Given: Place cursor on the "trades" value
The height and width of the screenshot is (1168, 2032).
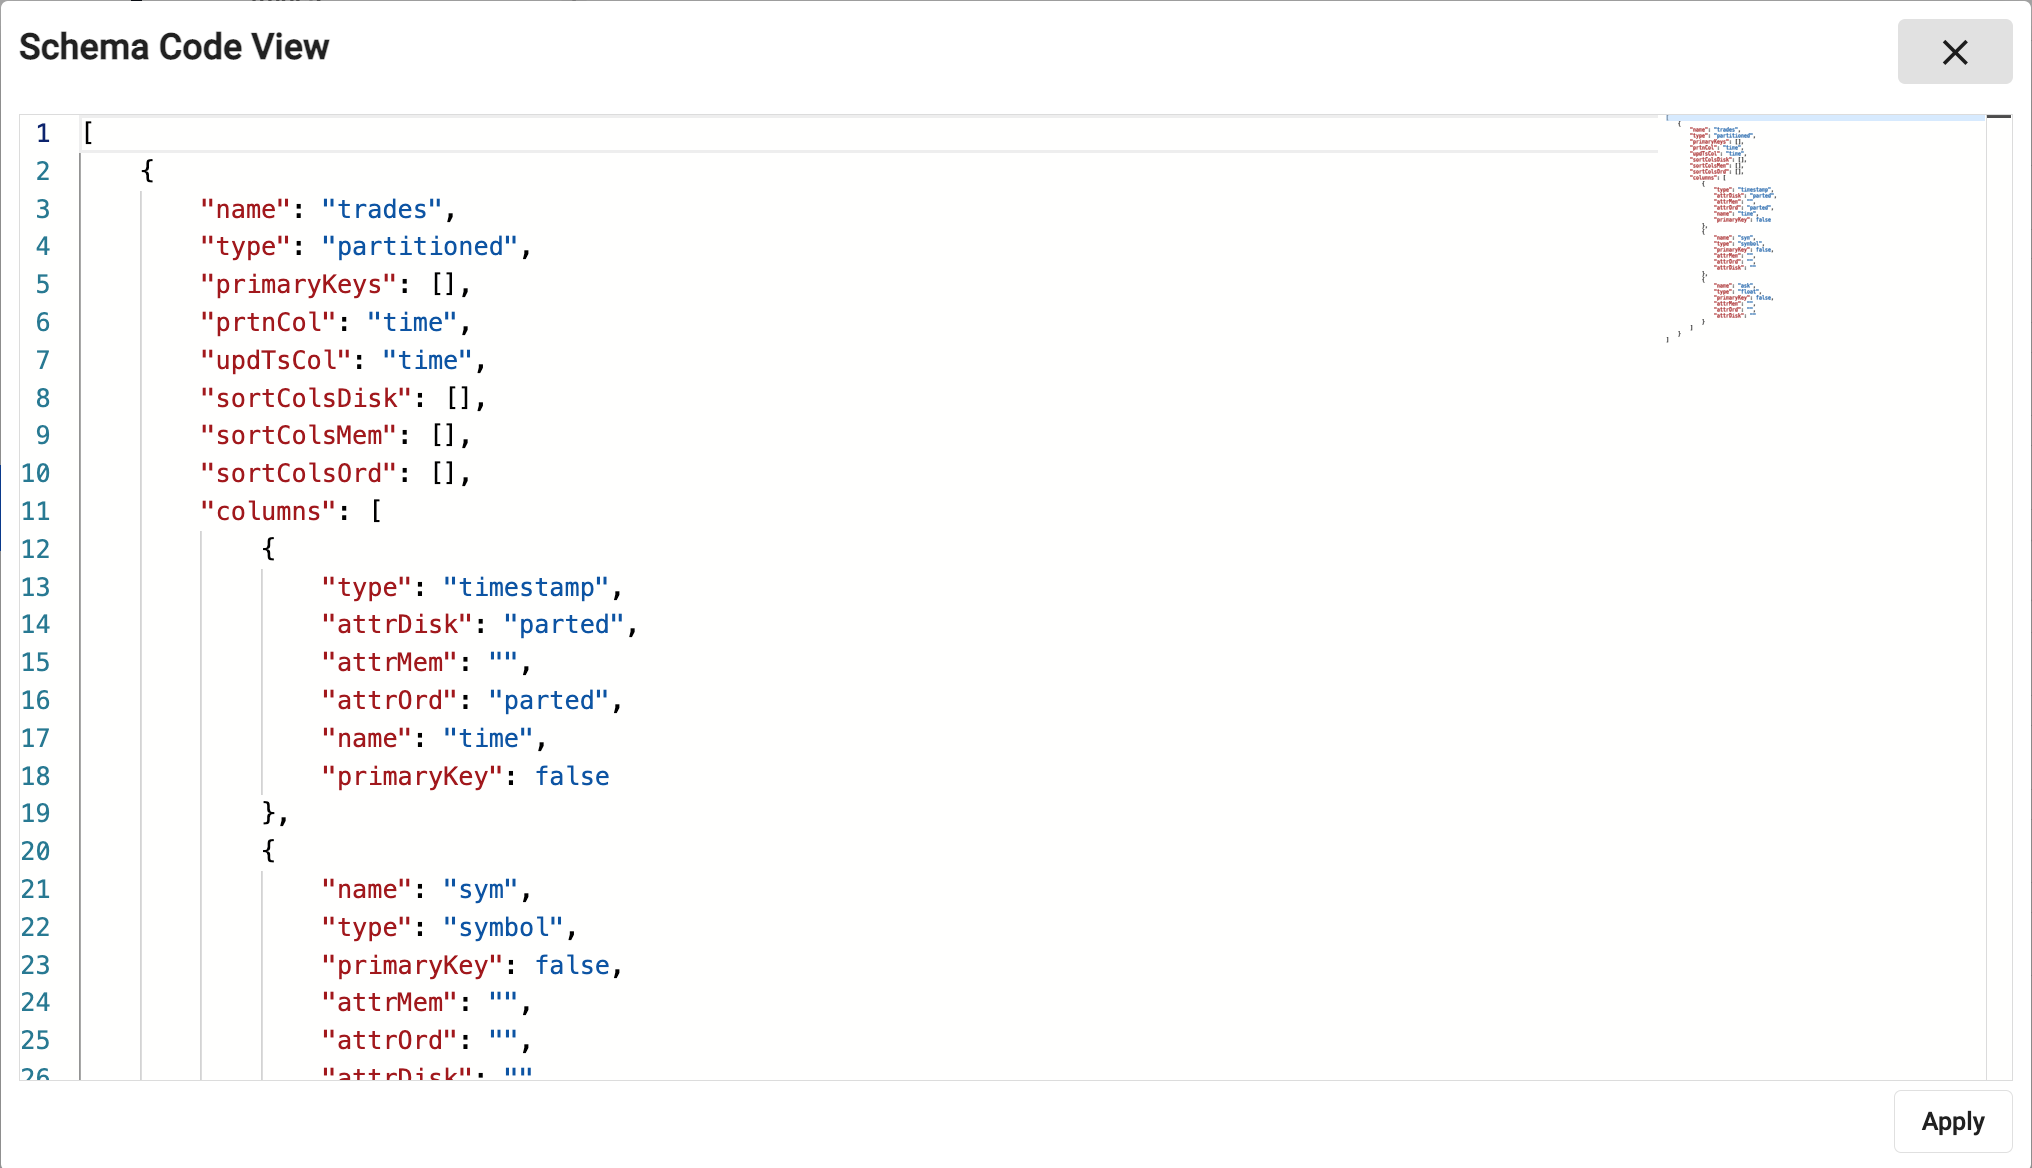Looking at the screenshot, I should (383, 209).
